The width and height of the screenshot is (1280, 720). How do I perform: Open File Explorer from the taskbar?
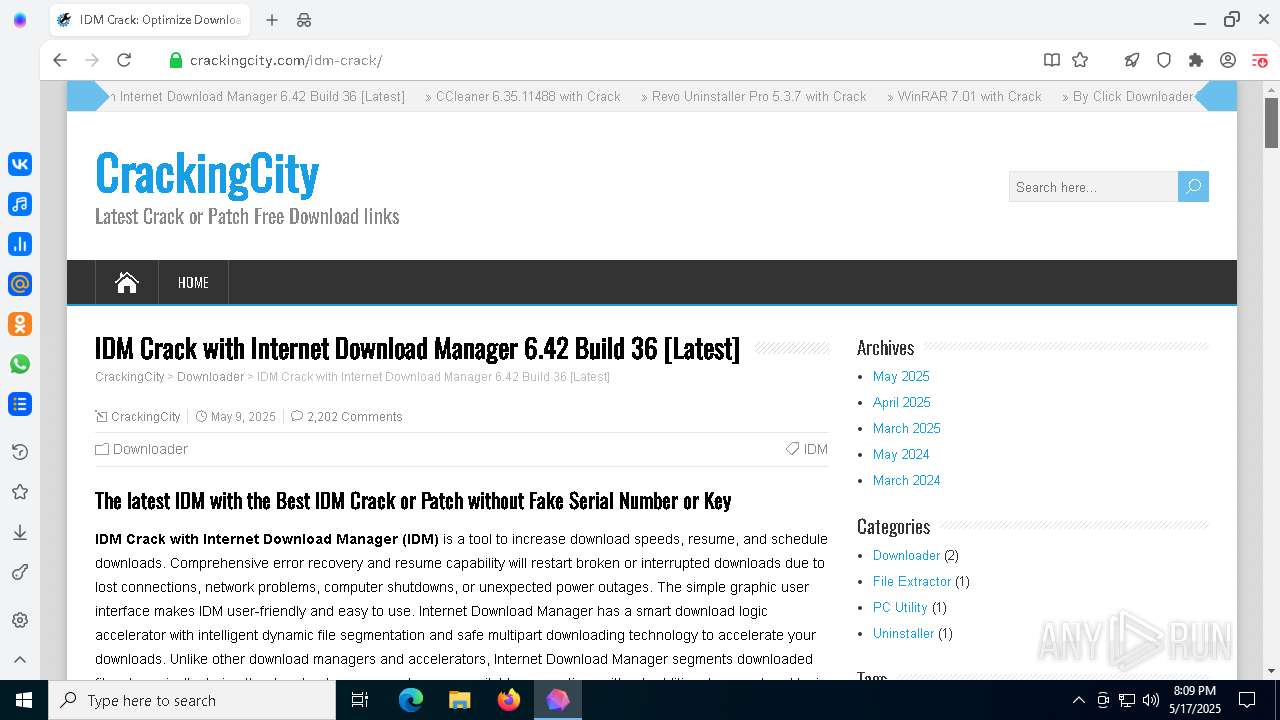(459, 700)
